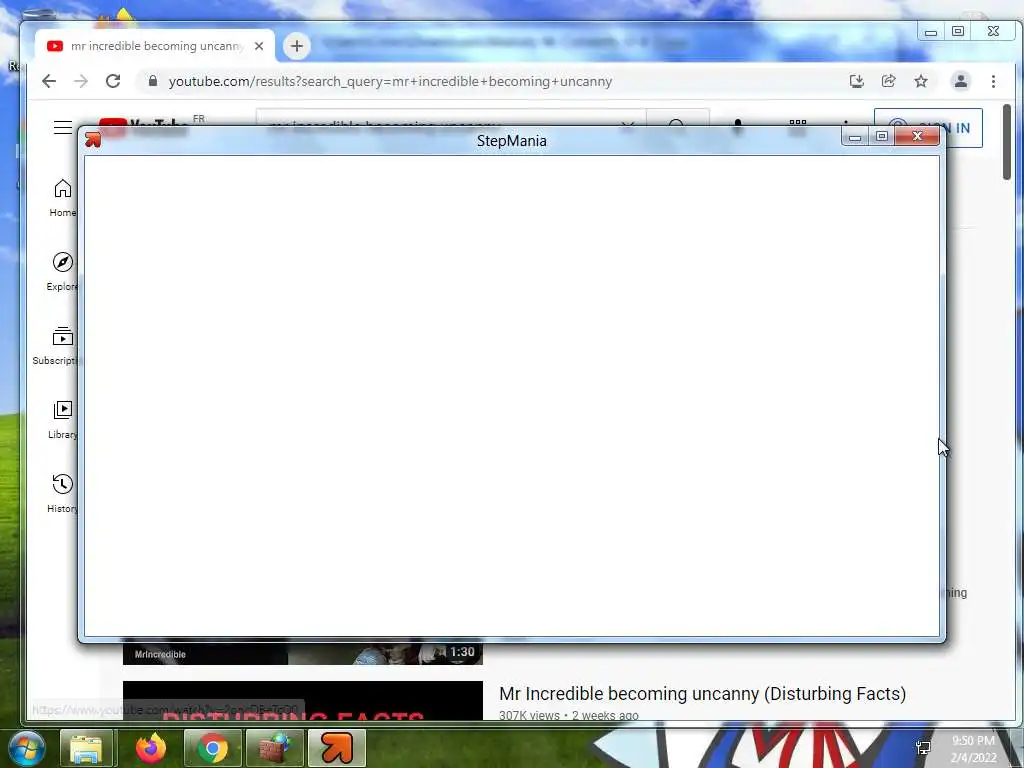Screen dimensions: 1024x768
Task: Click the install app icon in address bar
Action: (856, 81)
